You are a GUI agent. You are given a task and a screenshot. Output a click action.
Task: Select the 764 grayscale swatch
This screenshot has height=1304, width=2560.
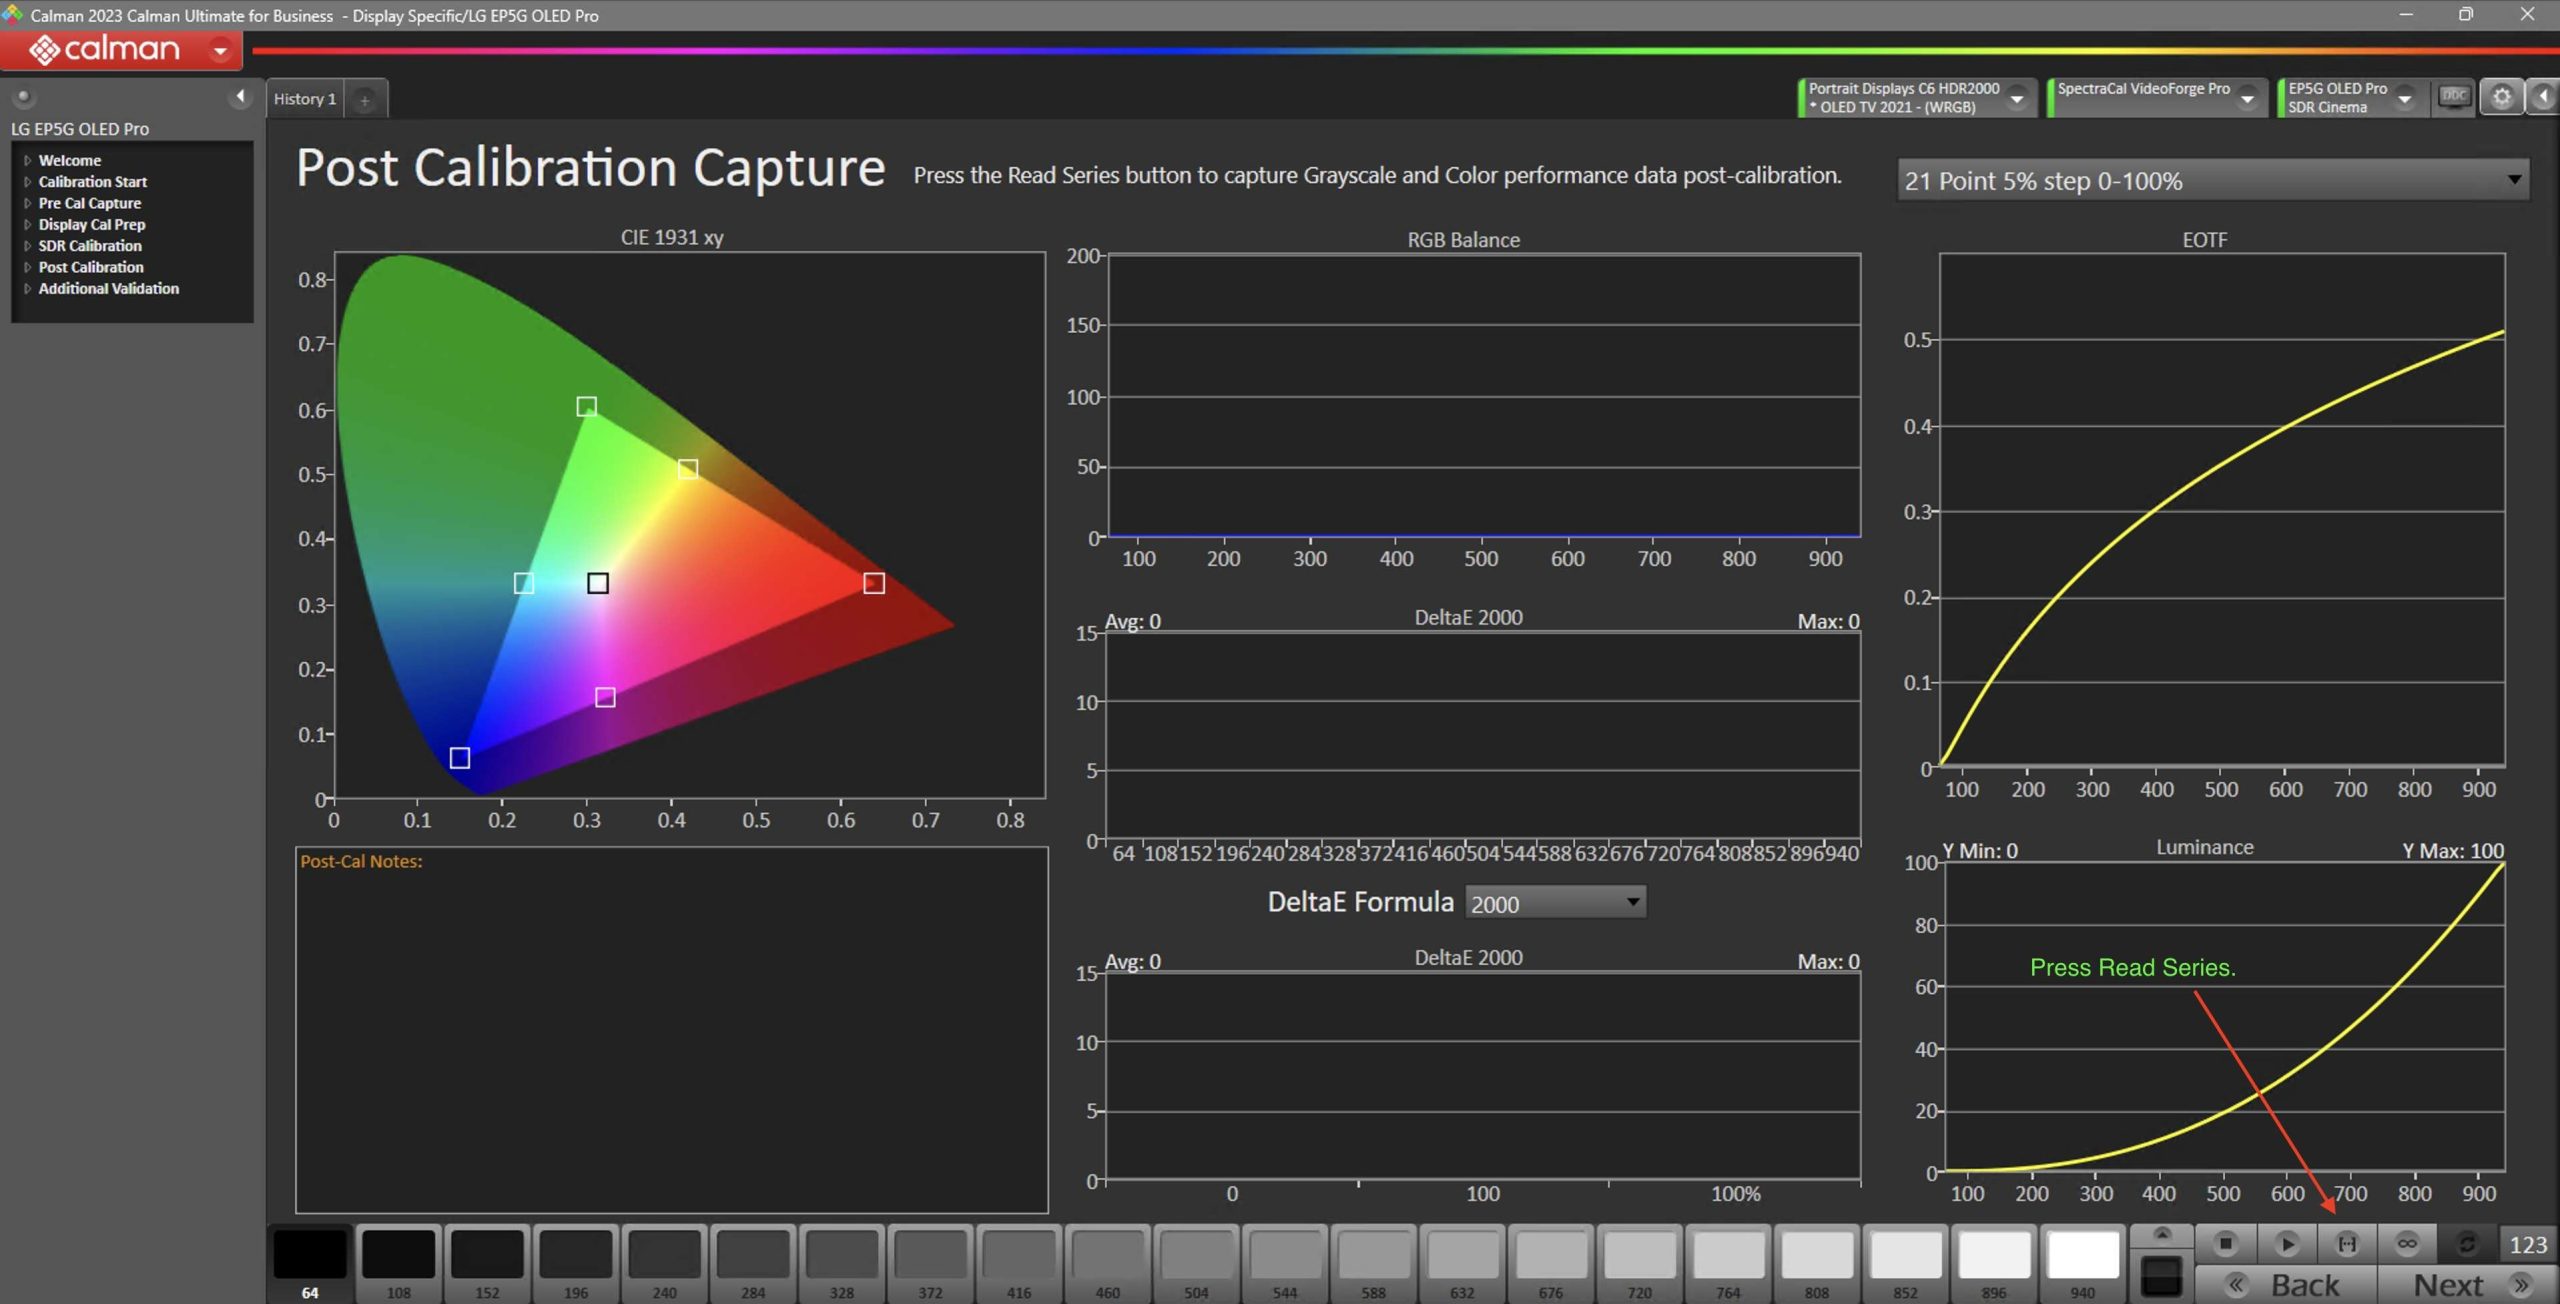coord(1728,1263)
